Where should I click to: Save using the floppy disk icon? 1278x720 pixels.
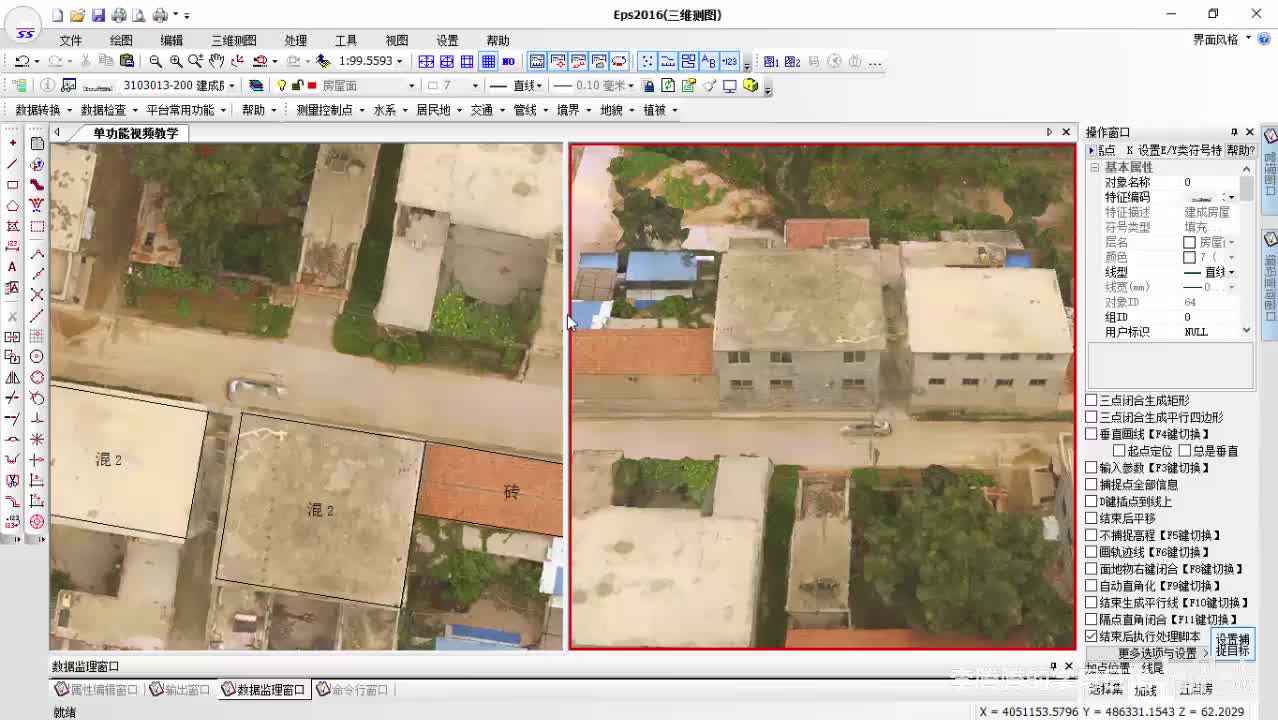click(98, 15)
